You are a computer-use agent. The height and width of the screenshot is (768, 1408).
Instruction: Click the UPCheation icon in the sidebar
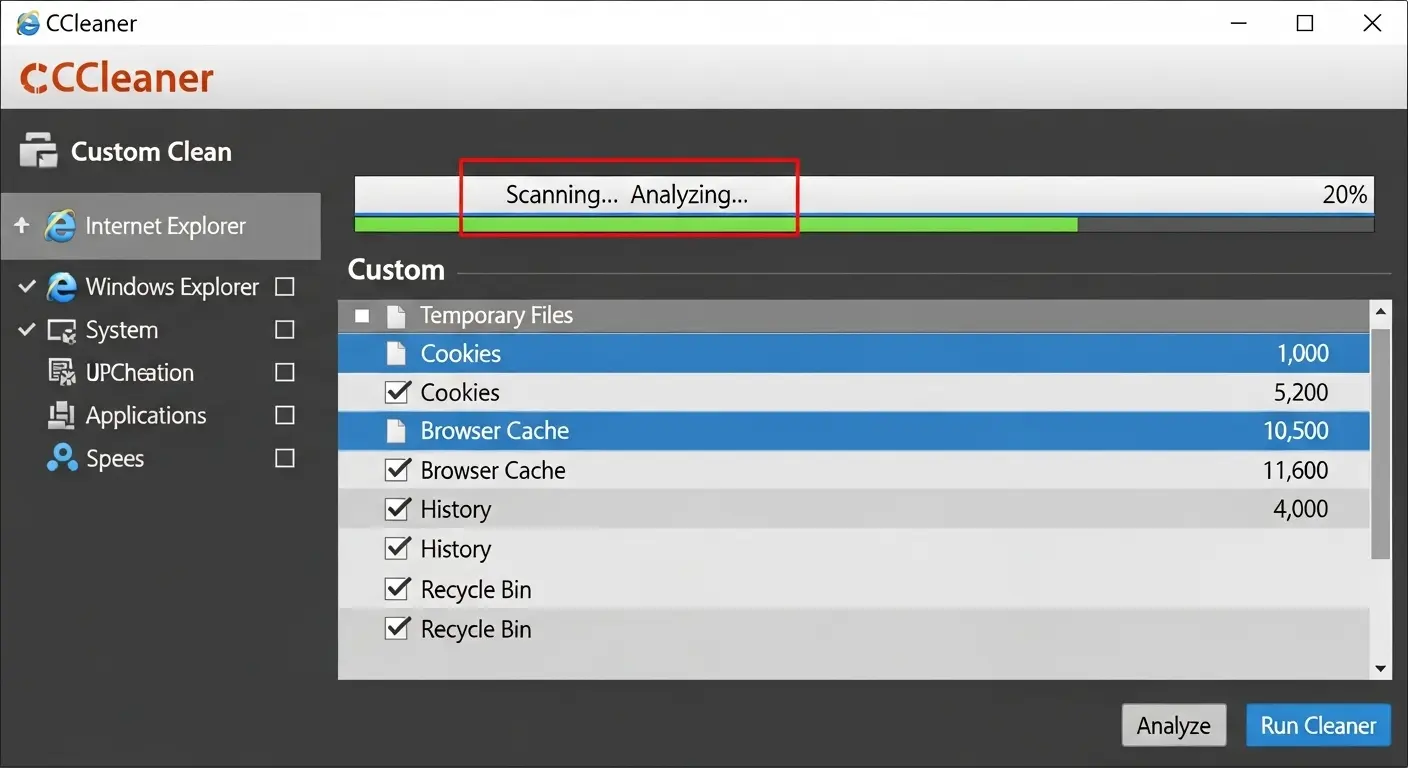point(62,372)
